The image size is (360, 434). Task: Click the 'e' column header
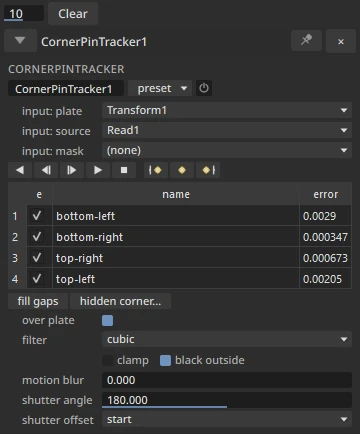point(39,194)
